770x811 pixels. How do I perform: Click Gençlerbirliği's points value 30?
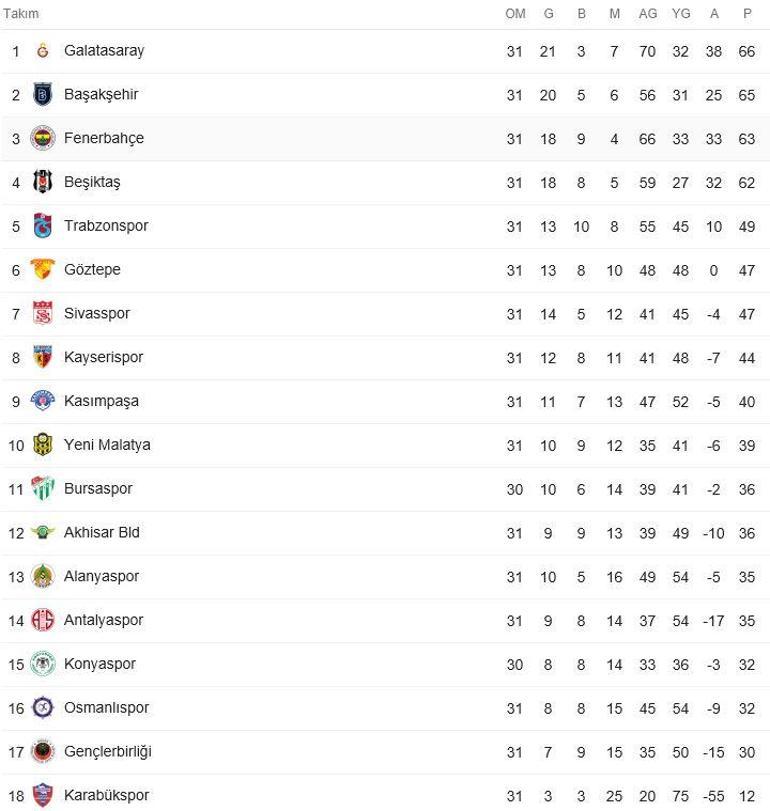pyautogui.click(x=747, y=752)
